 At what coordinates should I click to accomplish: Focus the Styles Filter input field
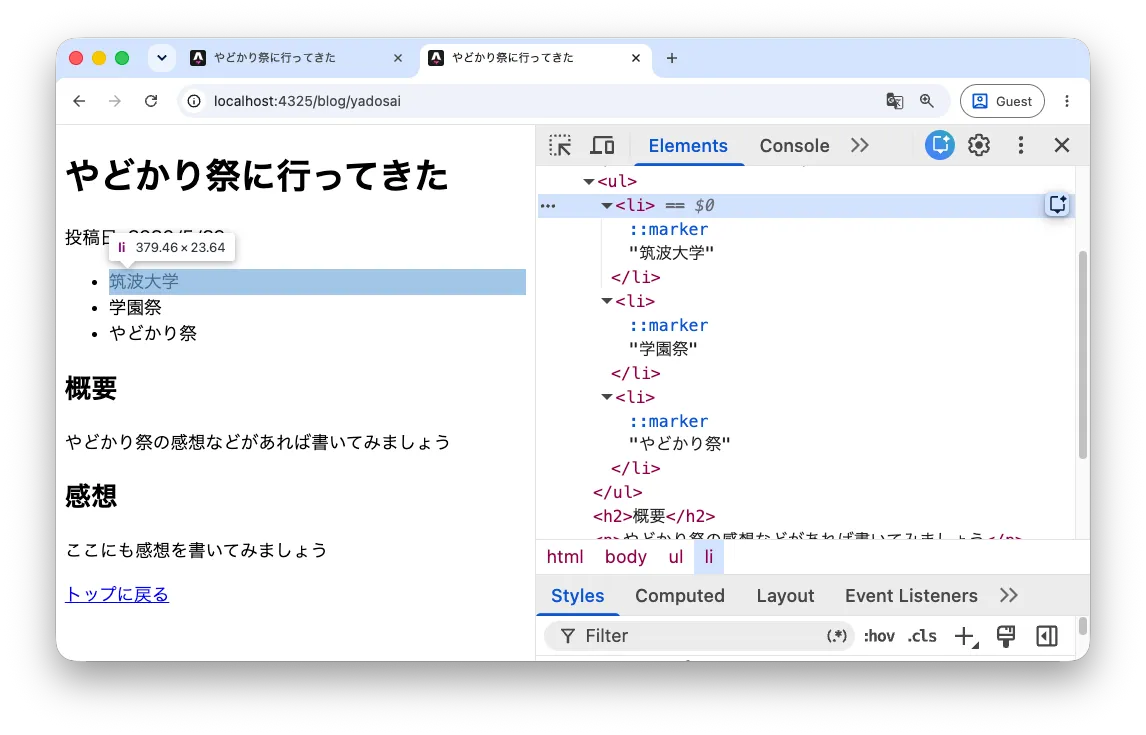point(698,636)
